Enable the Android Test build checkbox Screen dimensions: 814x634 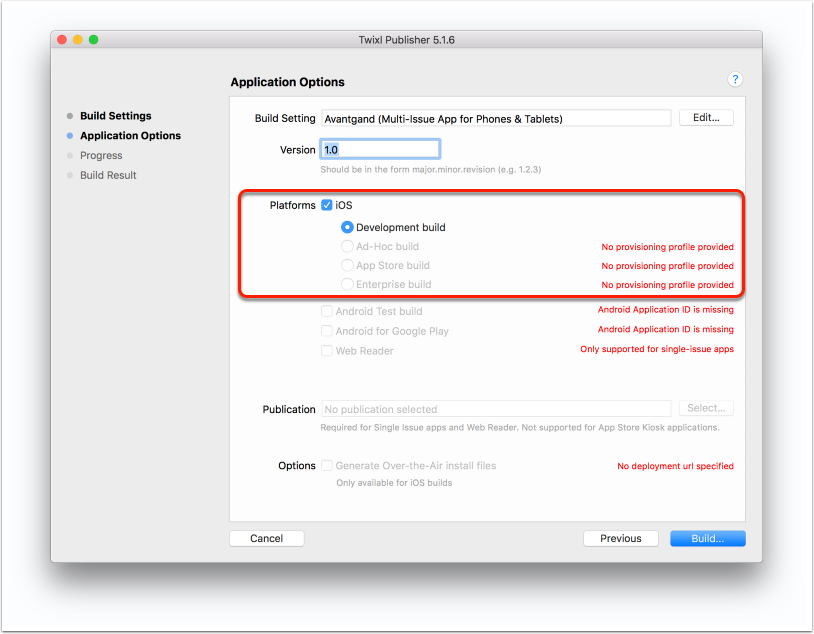[x=327, y=311]
